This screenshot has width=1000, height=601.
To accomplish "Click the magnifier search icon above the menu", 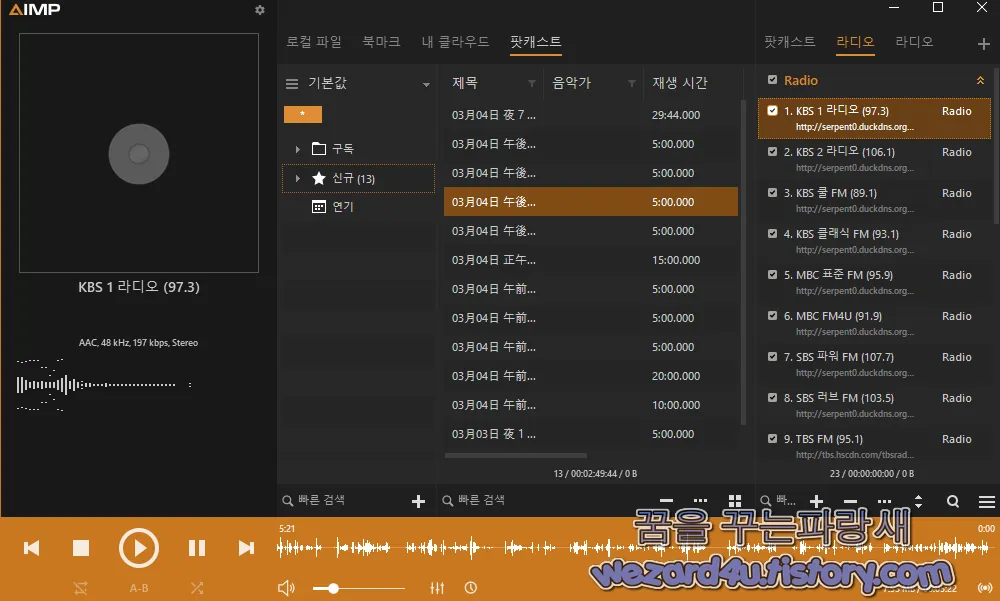I will 953,501.
